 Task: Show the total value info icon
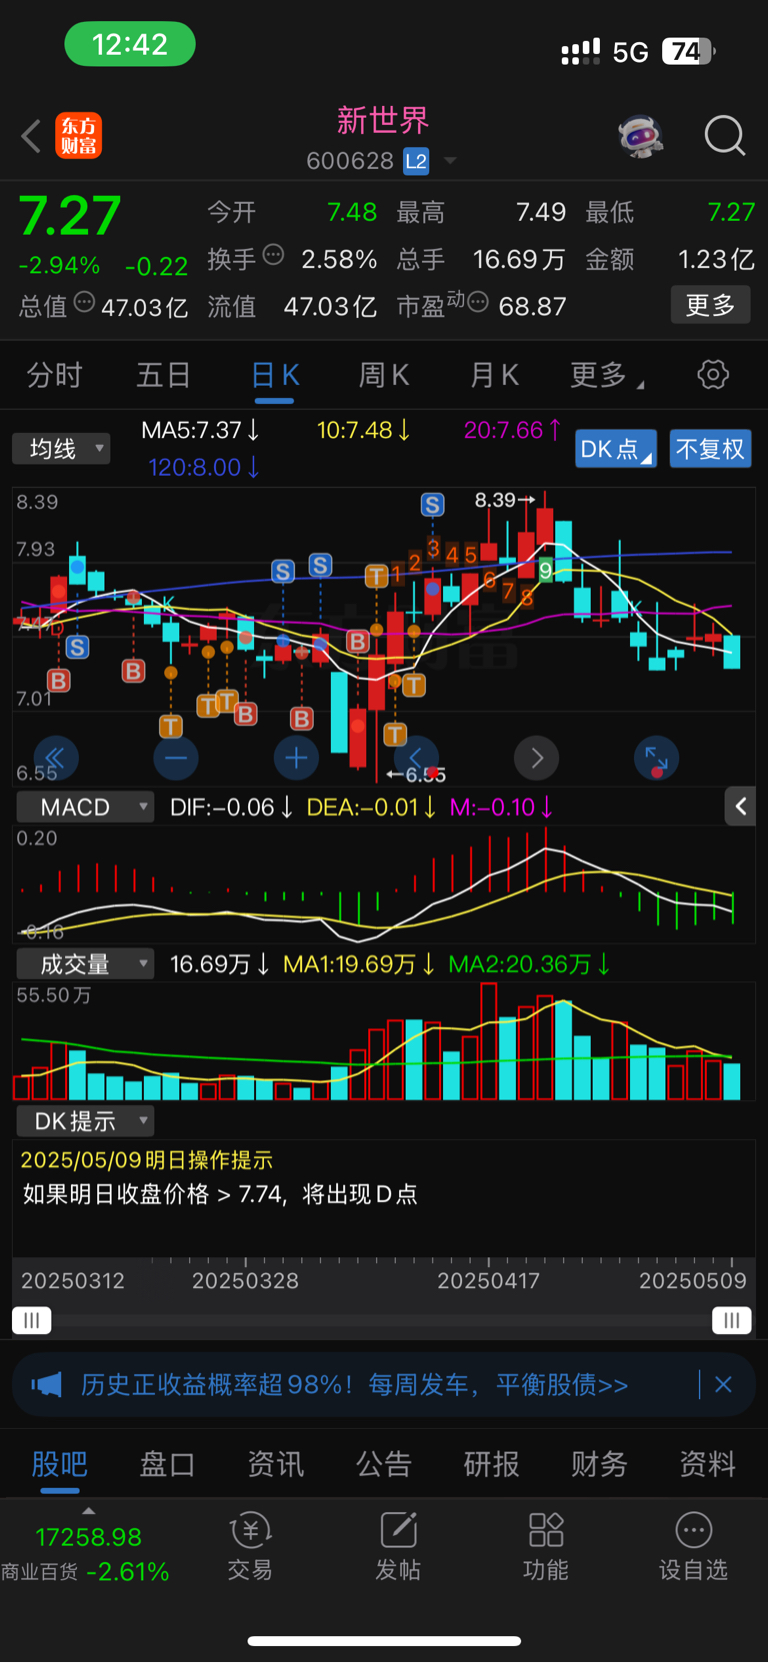point(84,302)
